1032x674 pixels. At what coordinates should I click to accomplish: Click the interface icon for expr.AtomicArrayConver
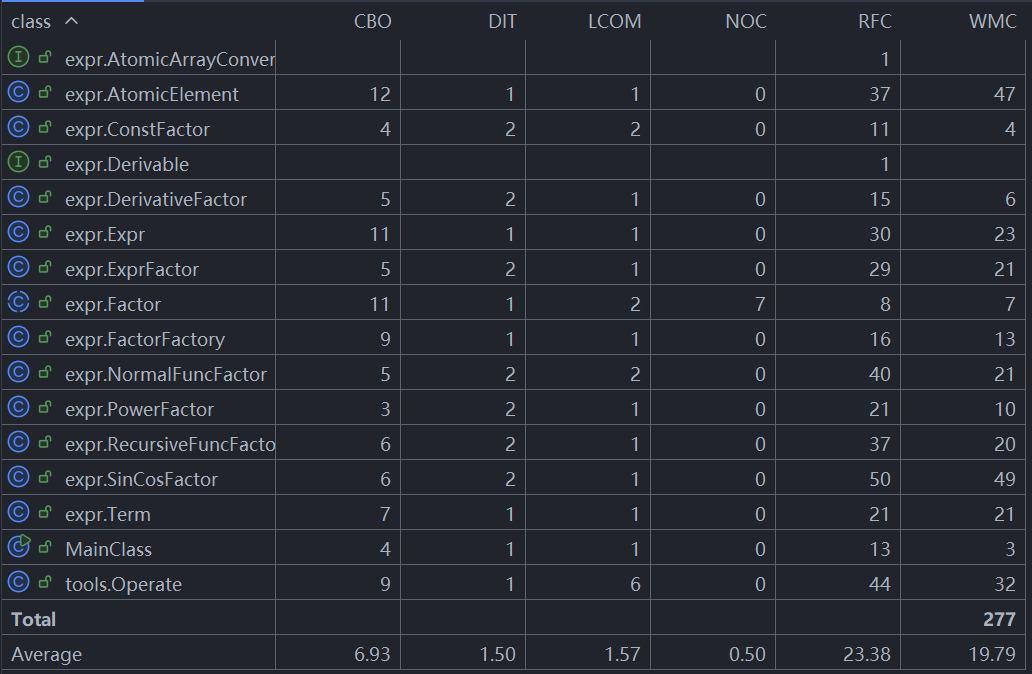coord(18,57)
